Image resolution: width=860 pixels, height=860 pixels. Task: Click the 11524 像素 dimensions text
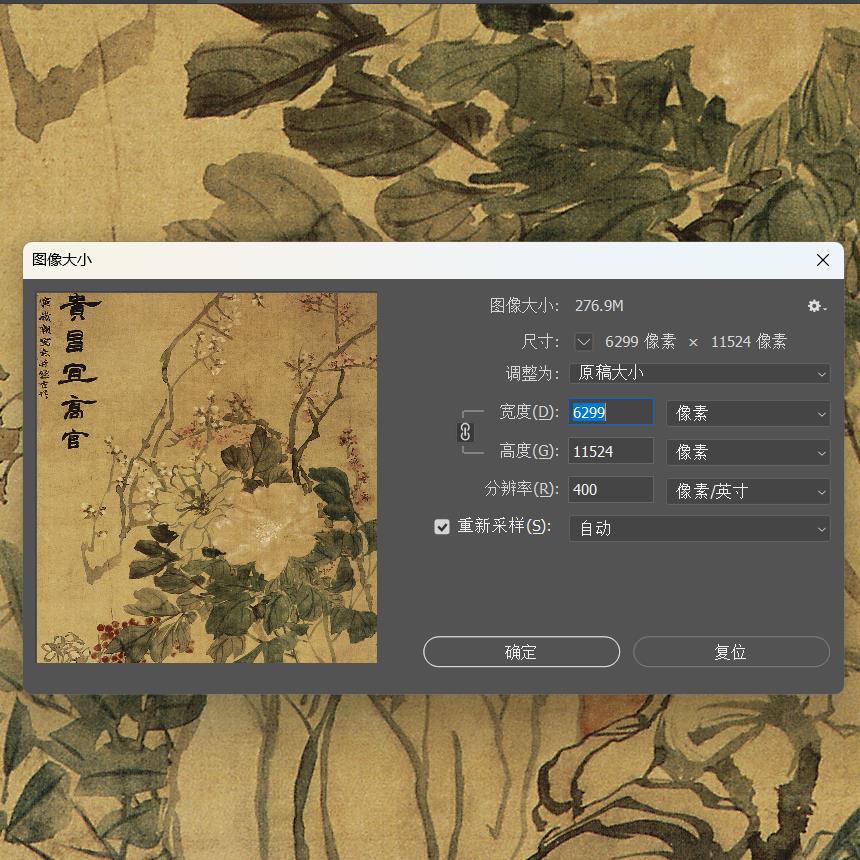point(749,342)
